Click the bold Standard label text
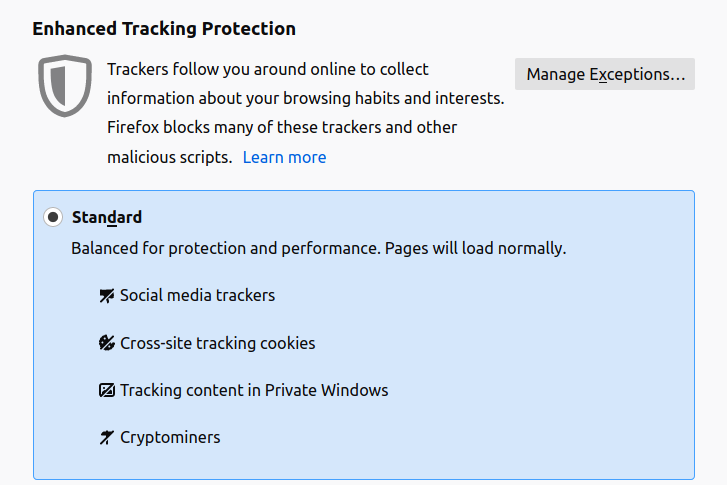 coord(107,217)
